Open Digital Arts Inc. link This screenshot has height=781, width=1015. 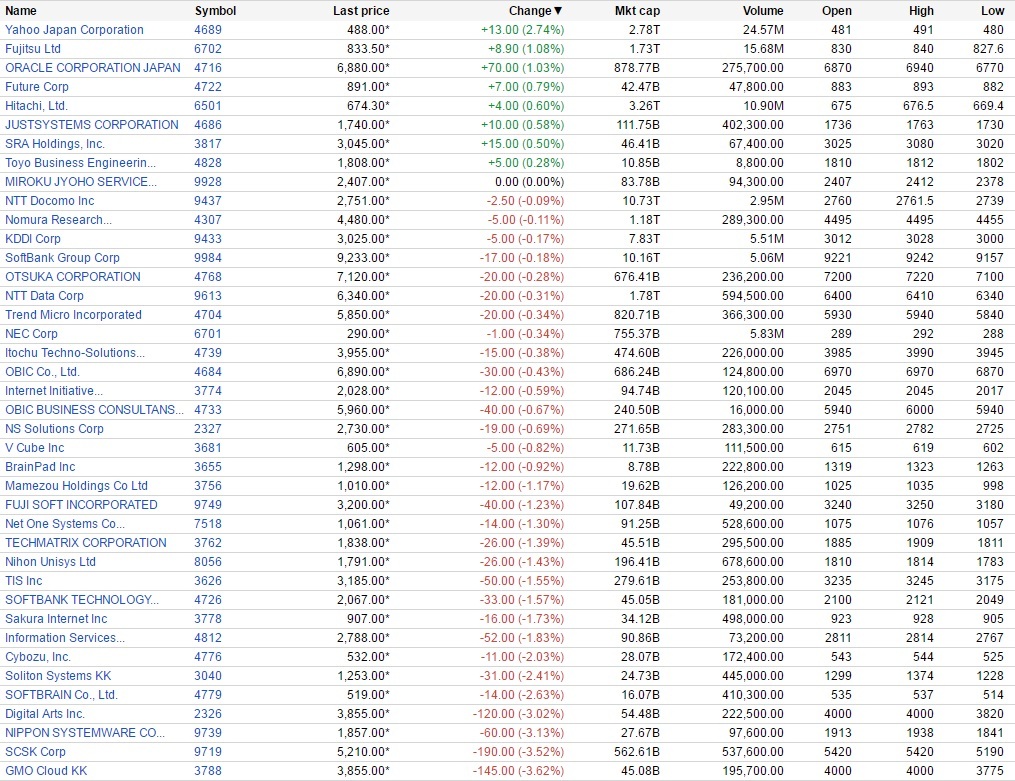[45, 714]
